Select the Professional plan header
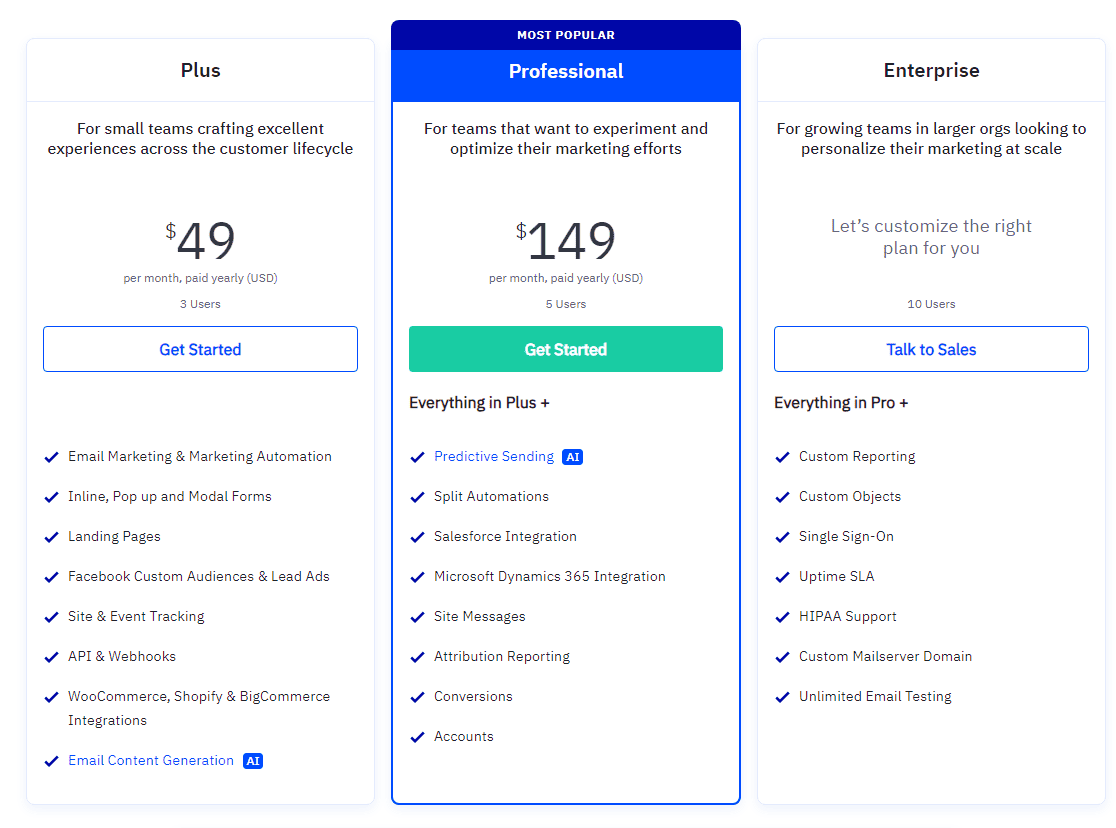The image size is (1116, 828). (566, 72)
